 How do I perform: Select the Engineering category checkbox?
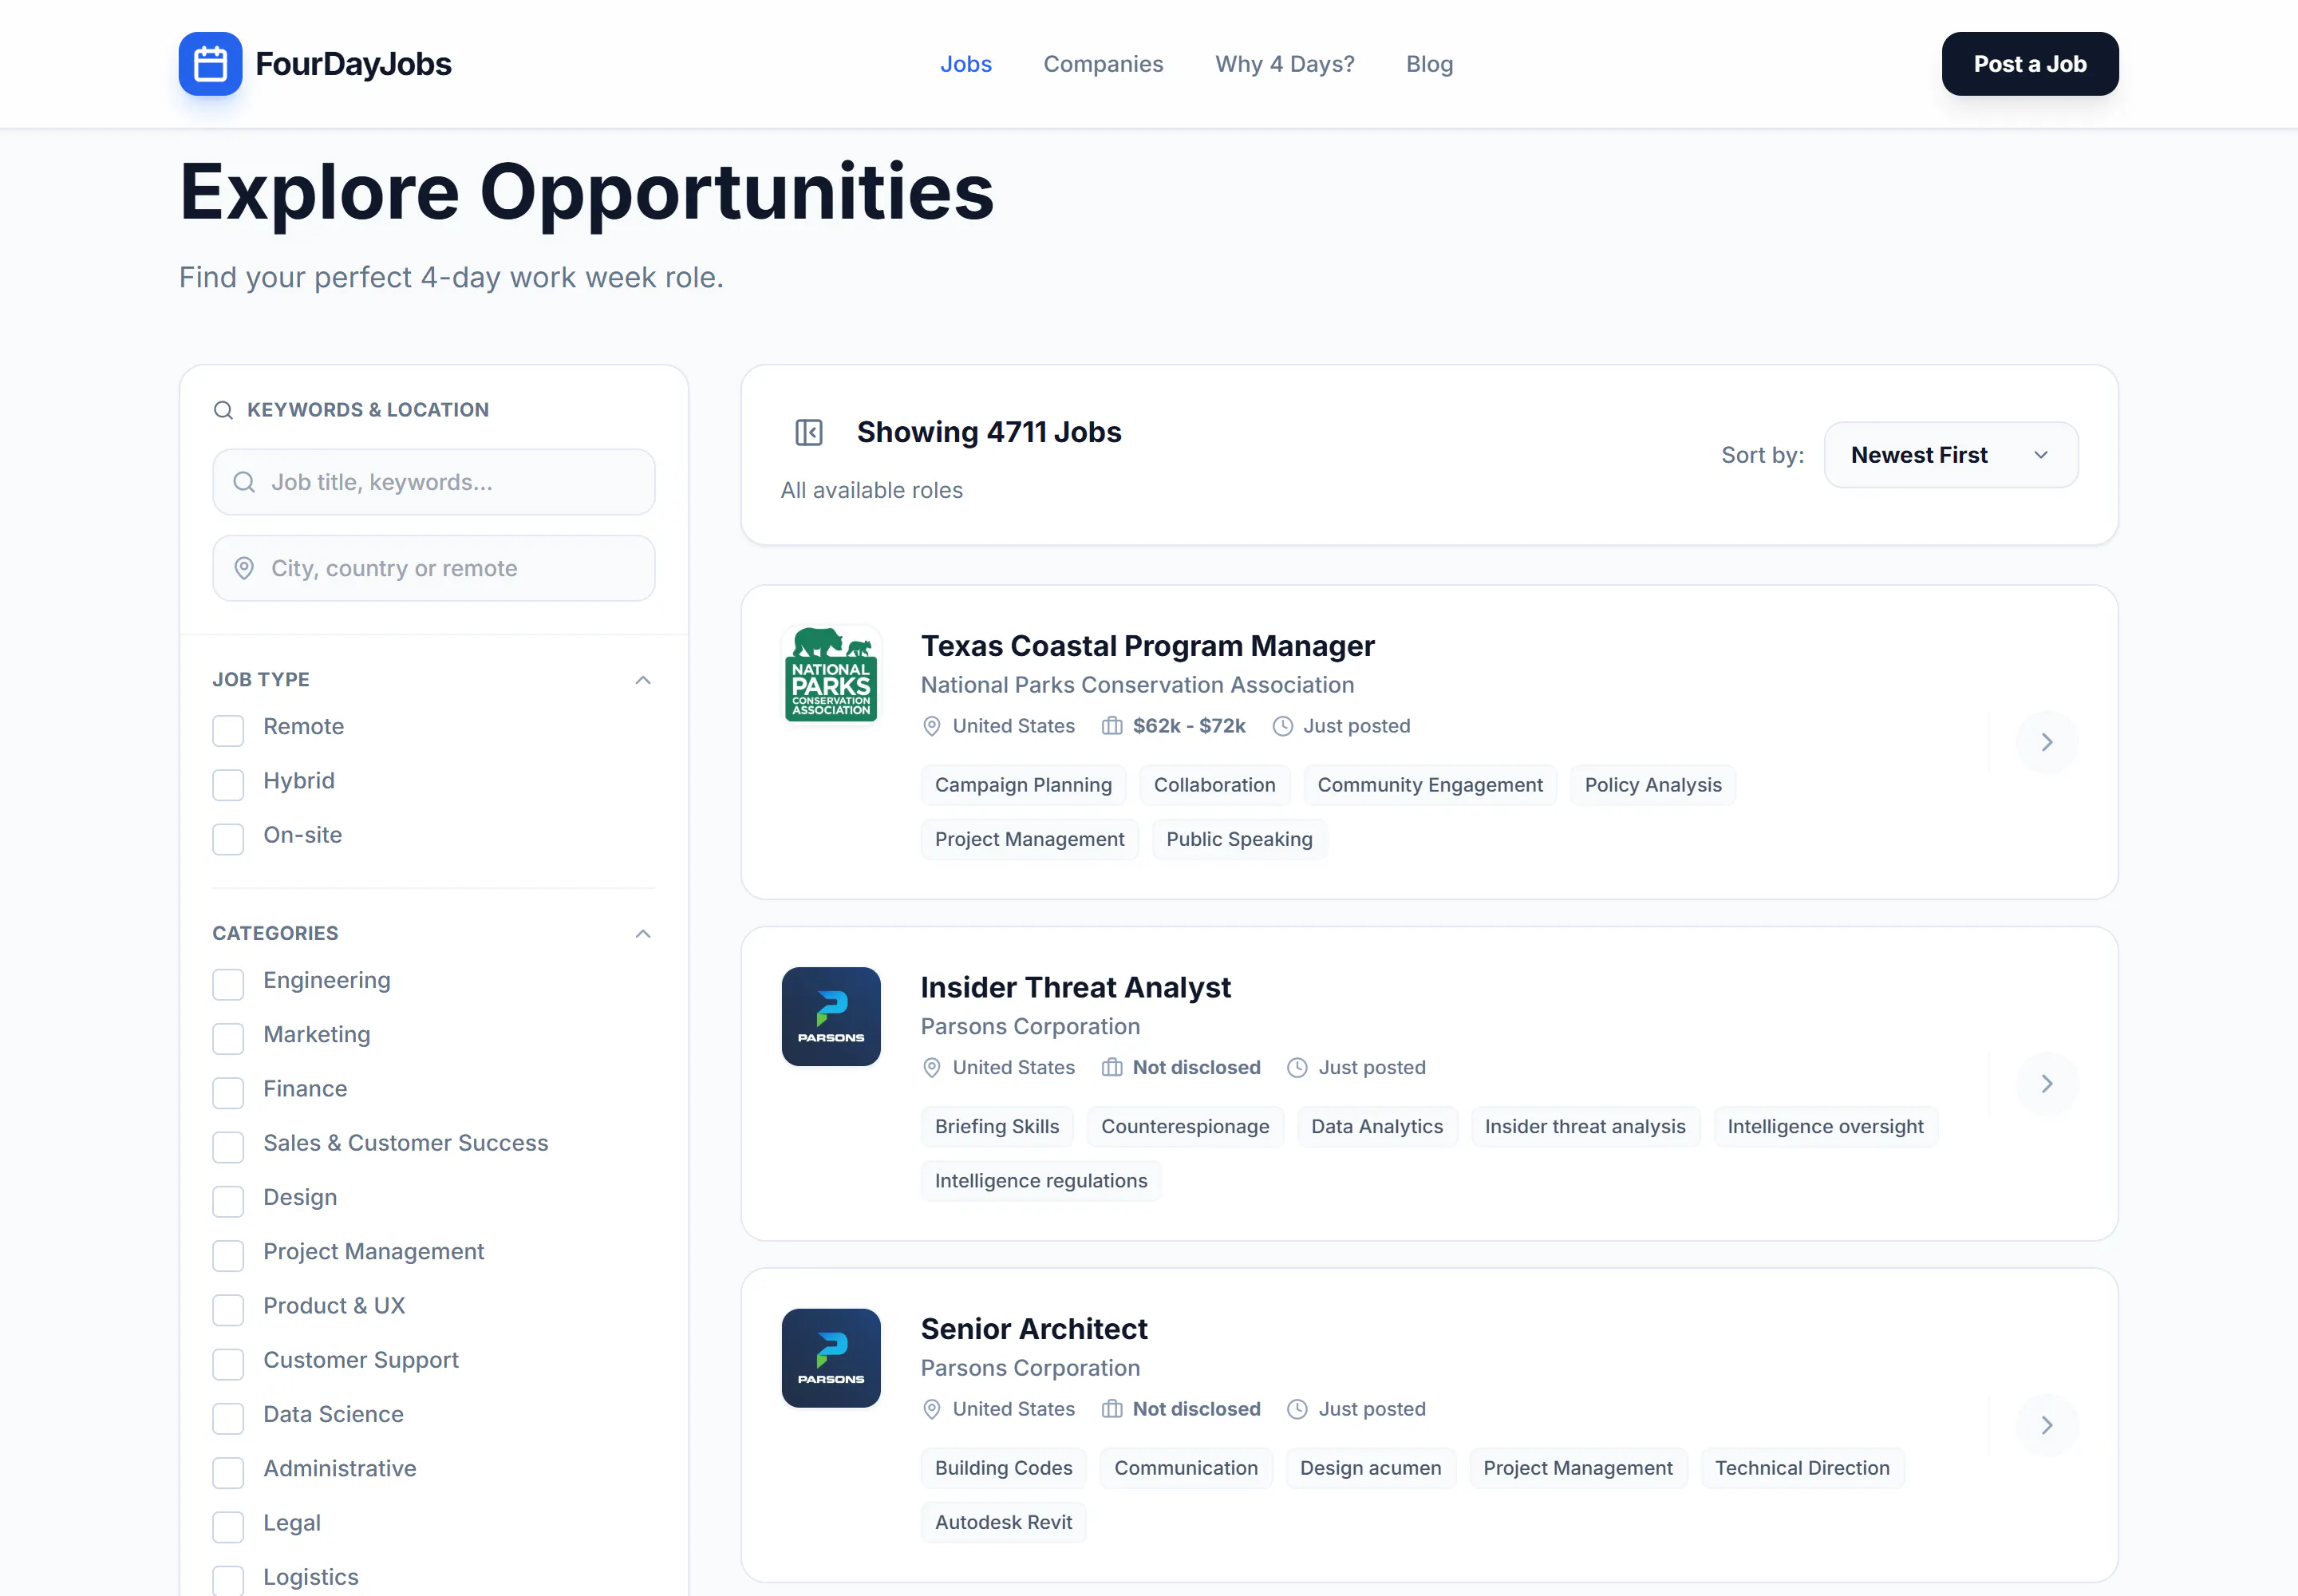[228, 984]
